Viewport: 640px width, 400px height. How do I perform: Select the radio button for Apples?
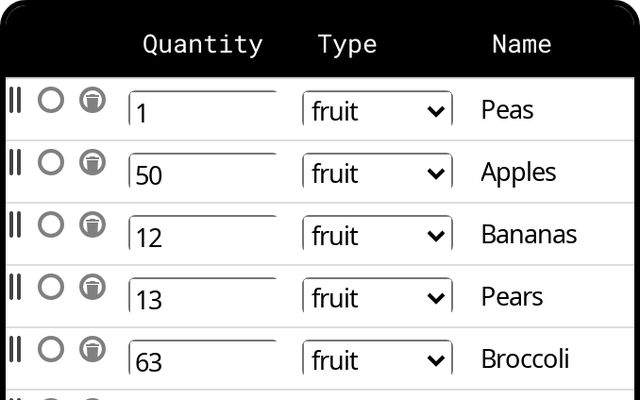pos(51,162)
